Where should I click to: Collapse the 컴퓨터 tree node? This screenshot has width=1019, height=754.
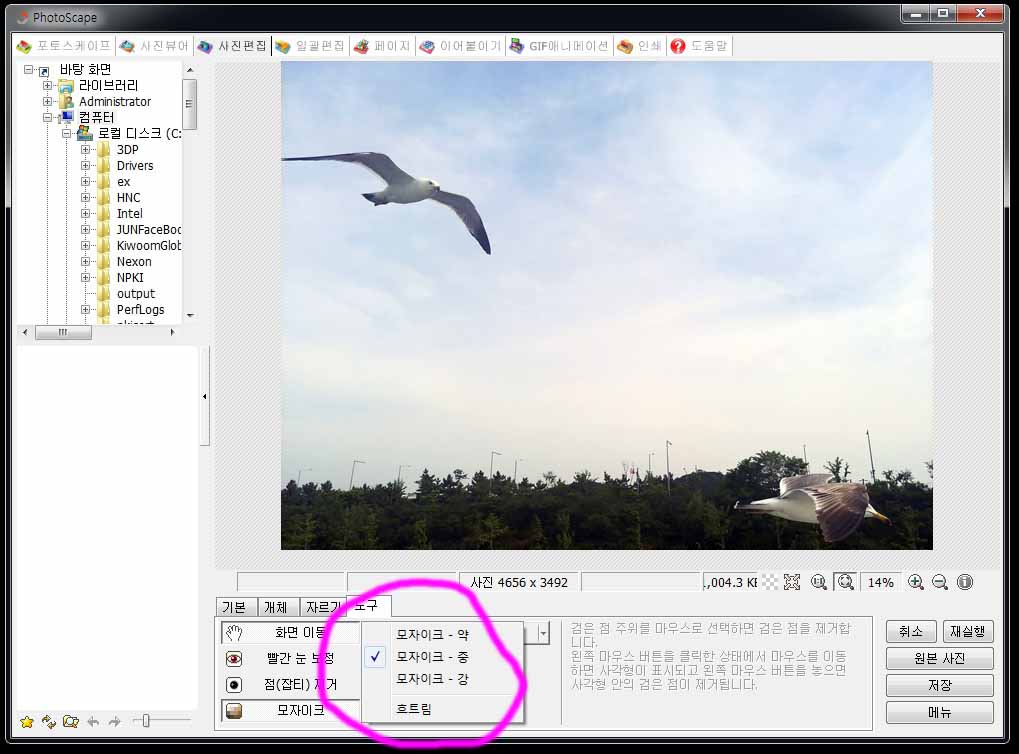[x=47, y=118]
